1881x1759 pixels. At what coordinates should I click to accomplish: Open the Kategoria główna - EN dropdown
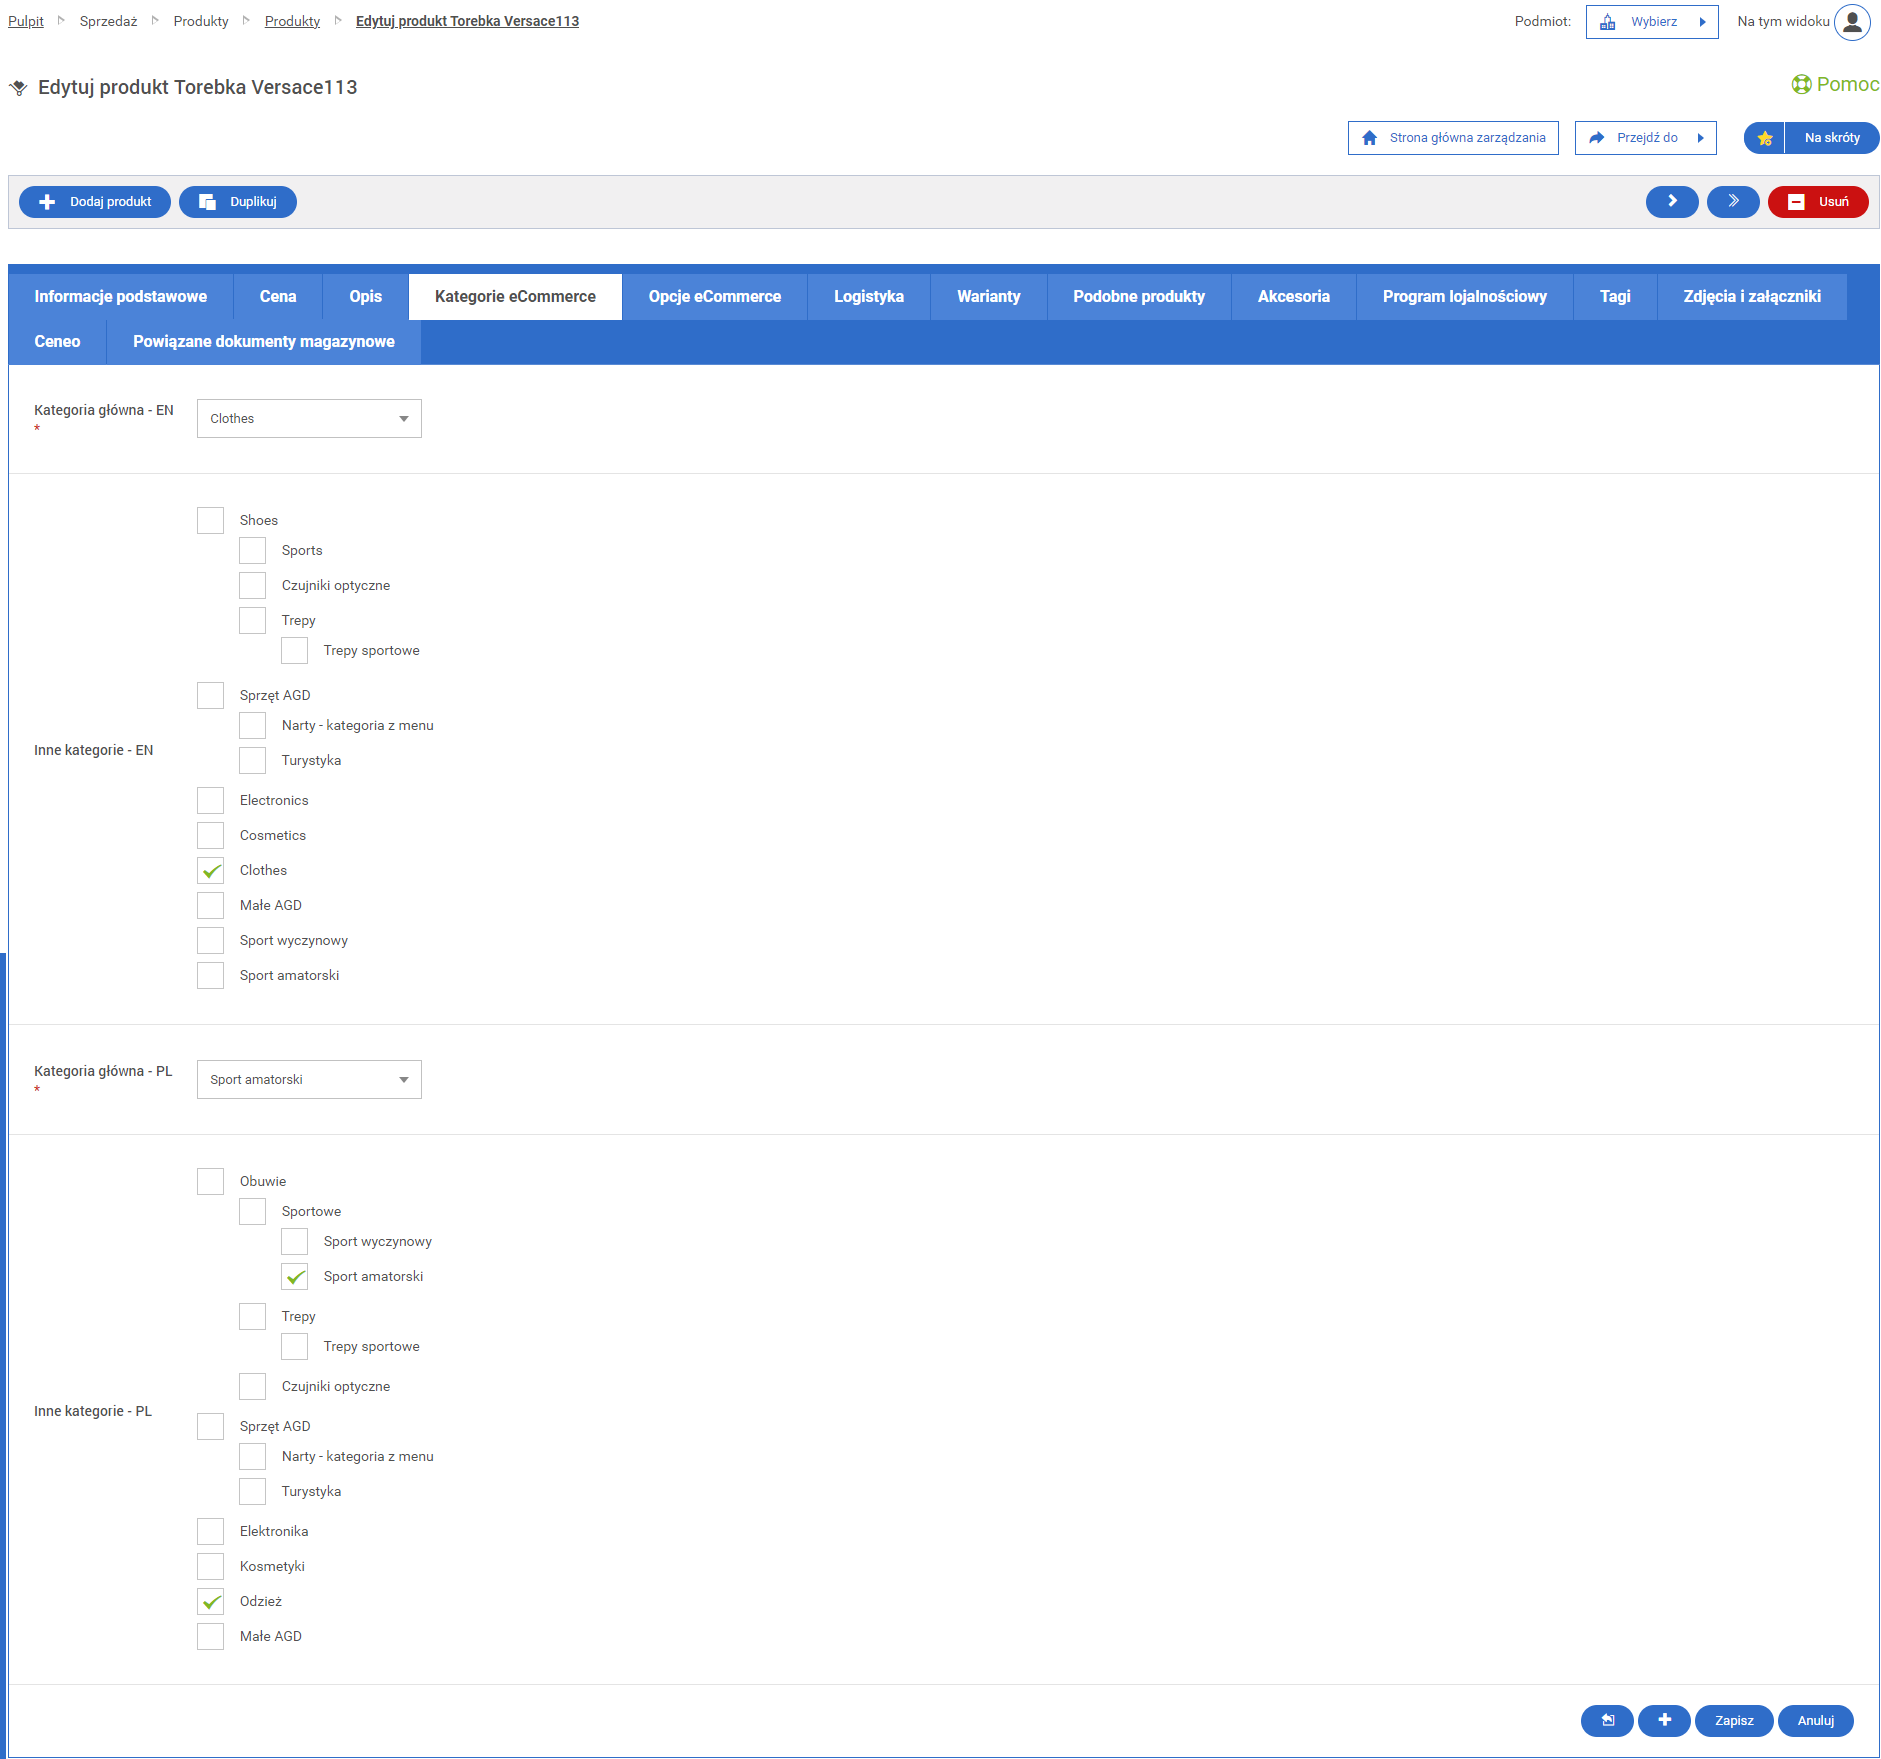(309, 419)
